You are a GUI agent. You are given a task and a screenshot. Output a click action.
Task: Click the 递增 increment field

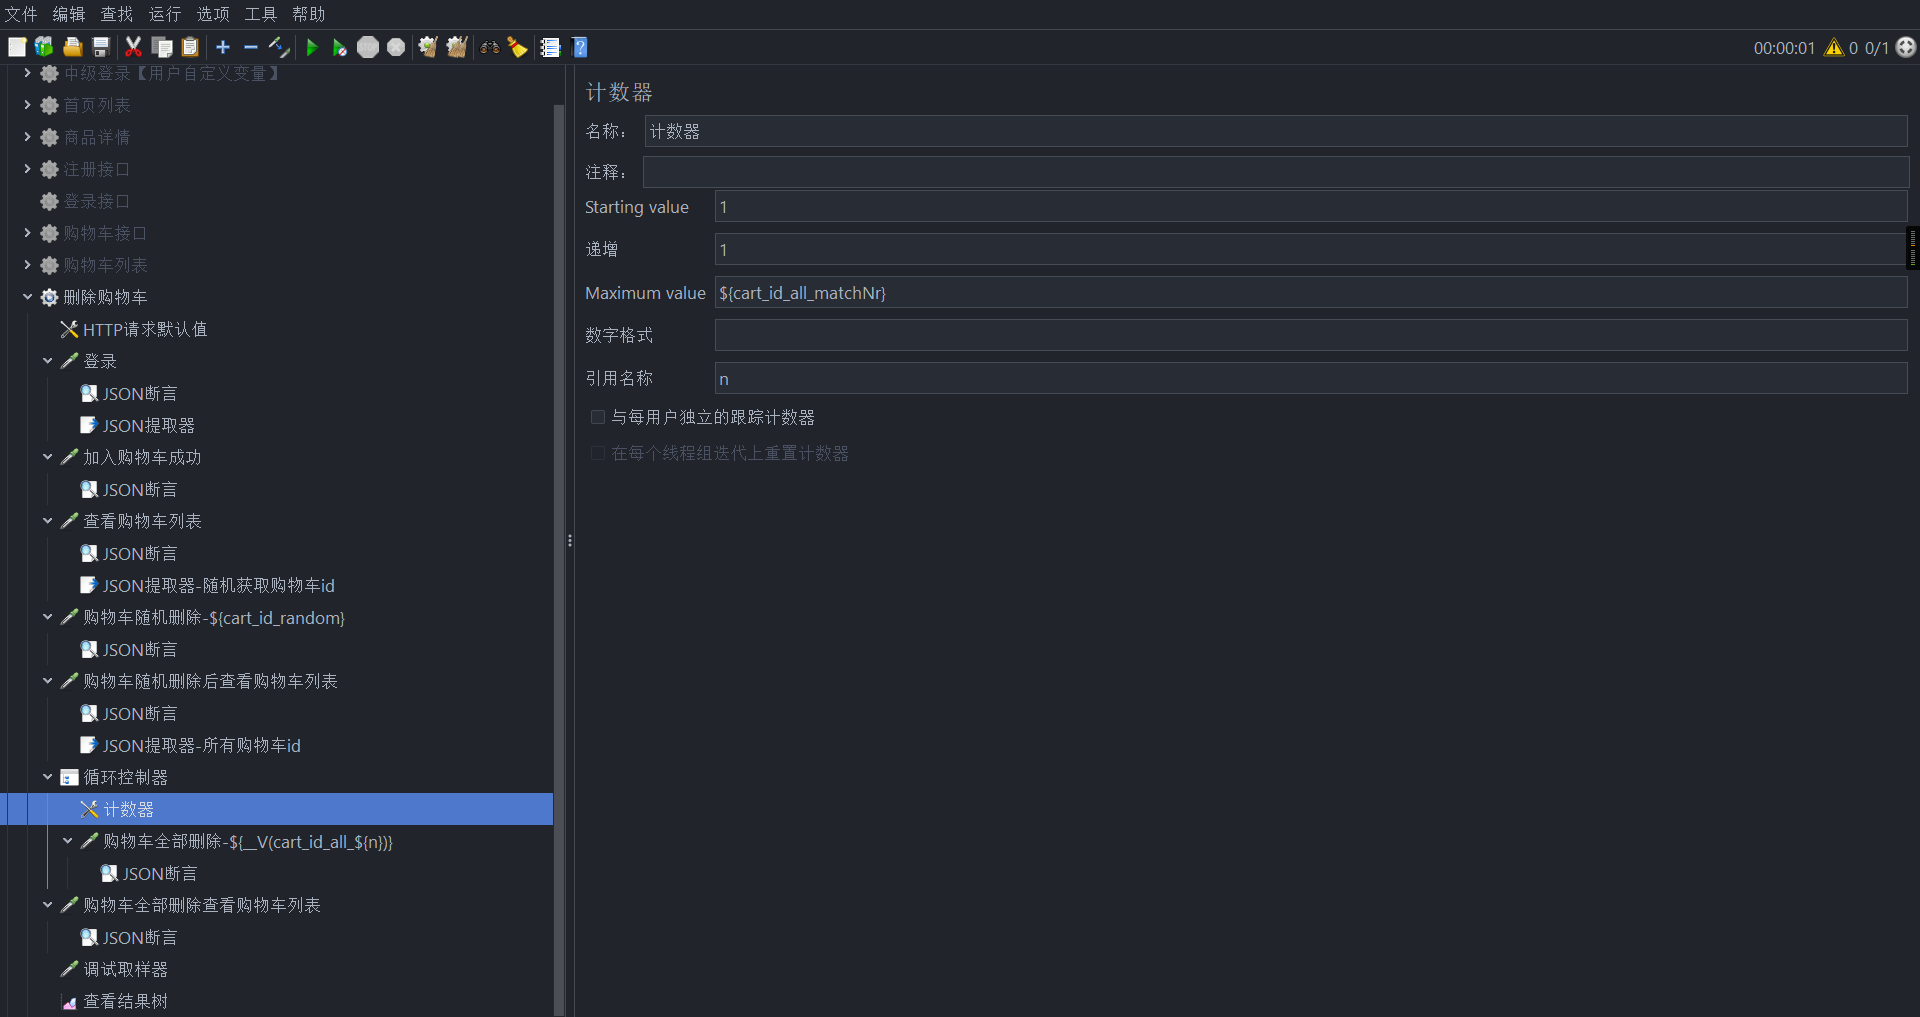point(1311,250)
